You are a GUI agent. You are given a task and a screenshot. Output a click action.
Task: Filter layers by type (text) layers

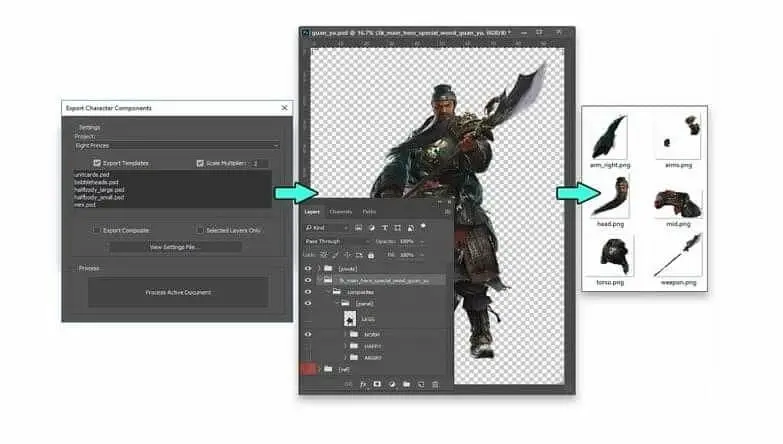click(385, 228)
